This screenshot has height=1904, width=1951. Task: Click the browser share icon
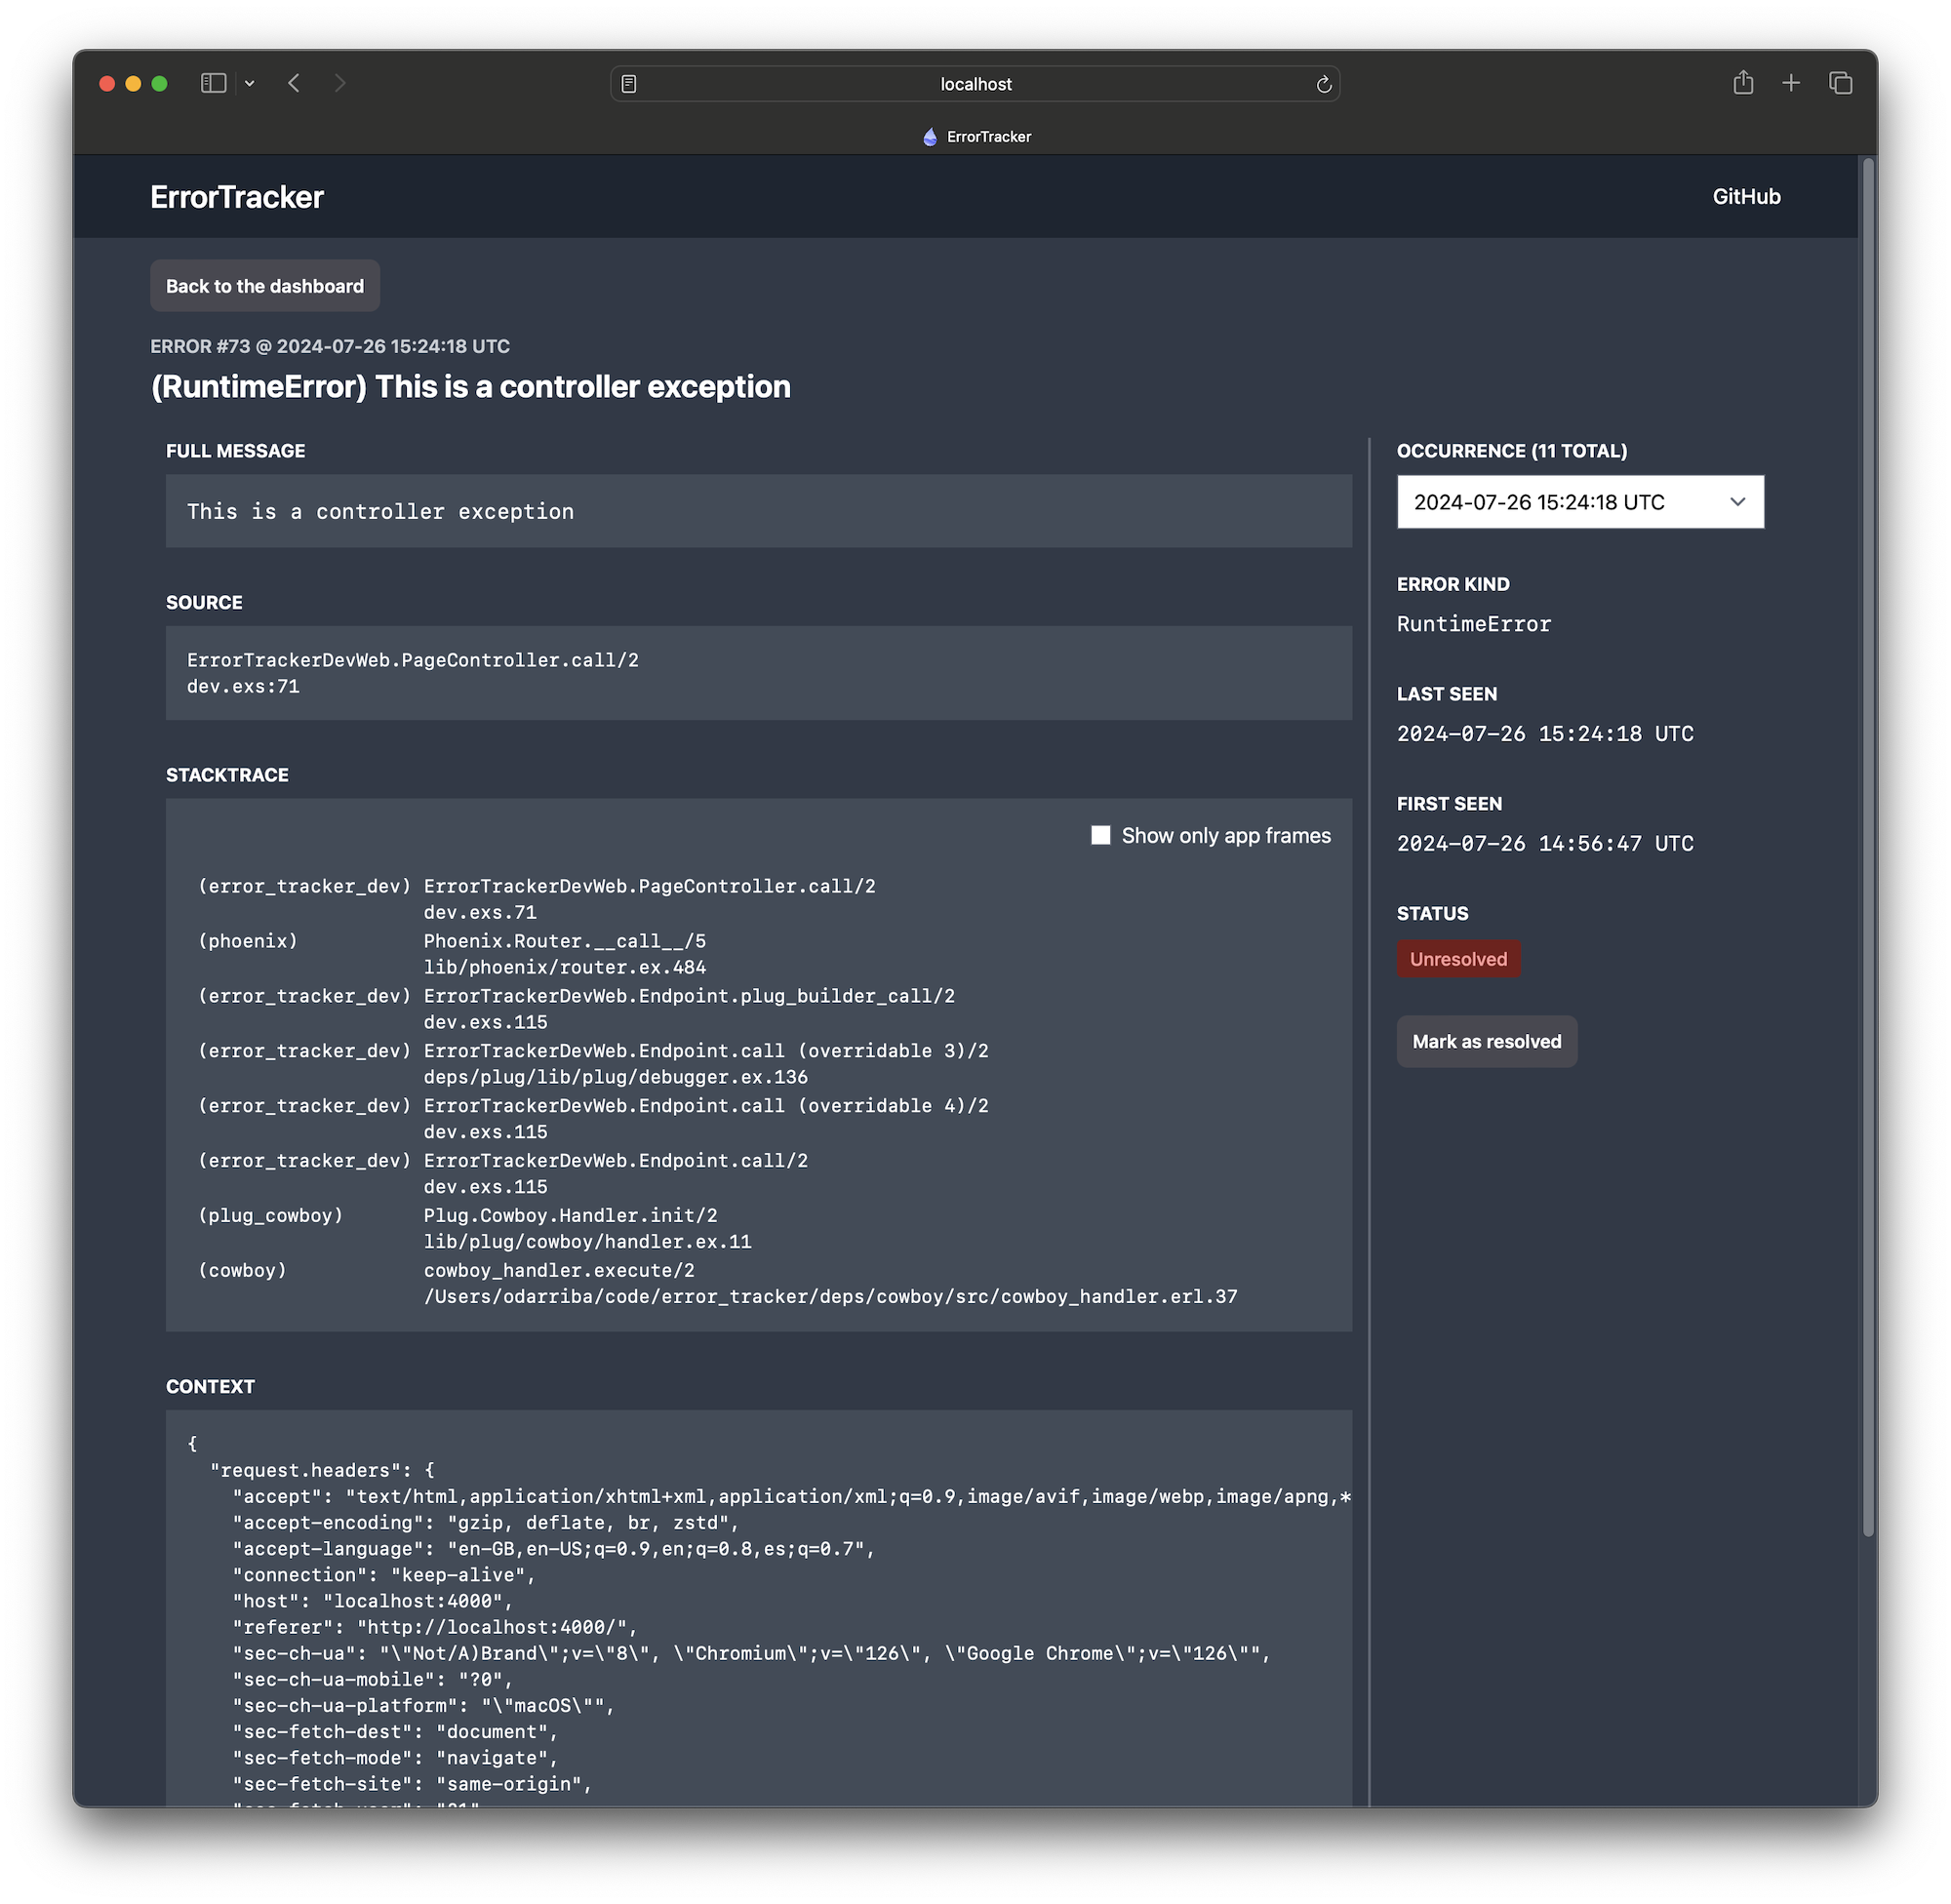[1740, 82]
